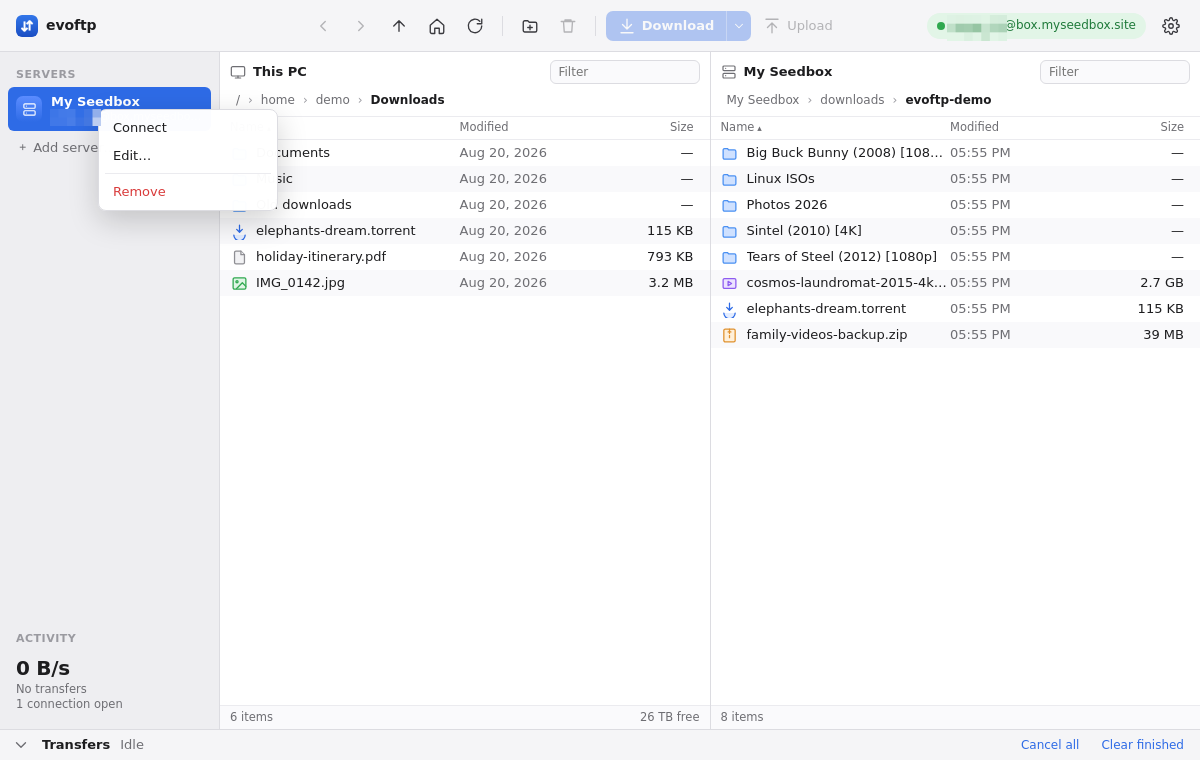Click the trash delete icon
Viewport: 1200px width, 760px height.
tap(568, 26)
